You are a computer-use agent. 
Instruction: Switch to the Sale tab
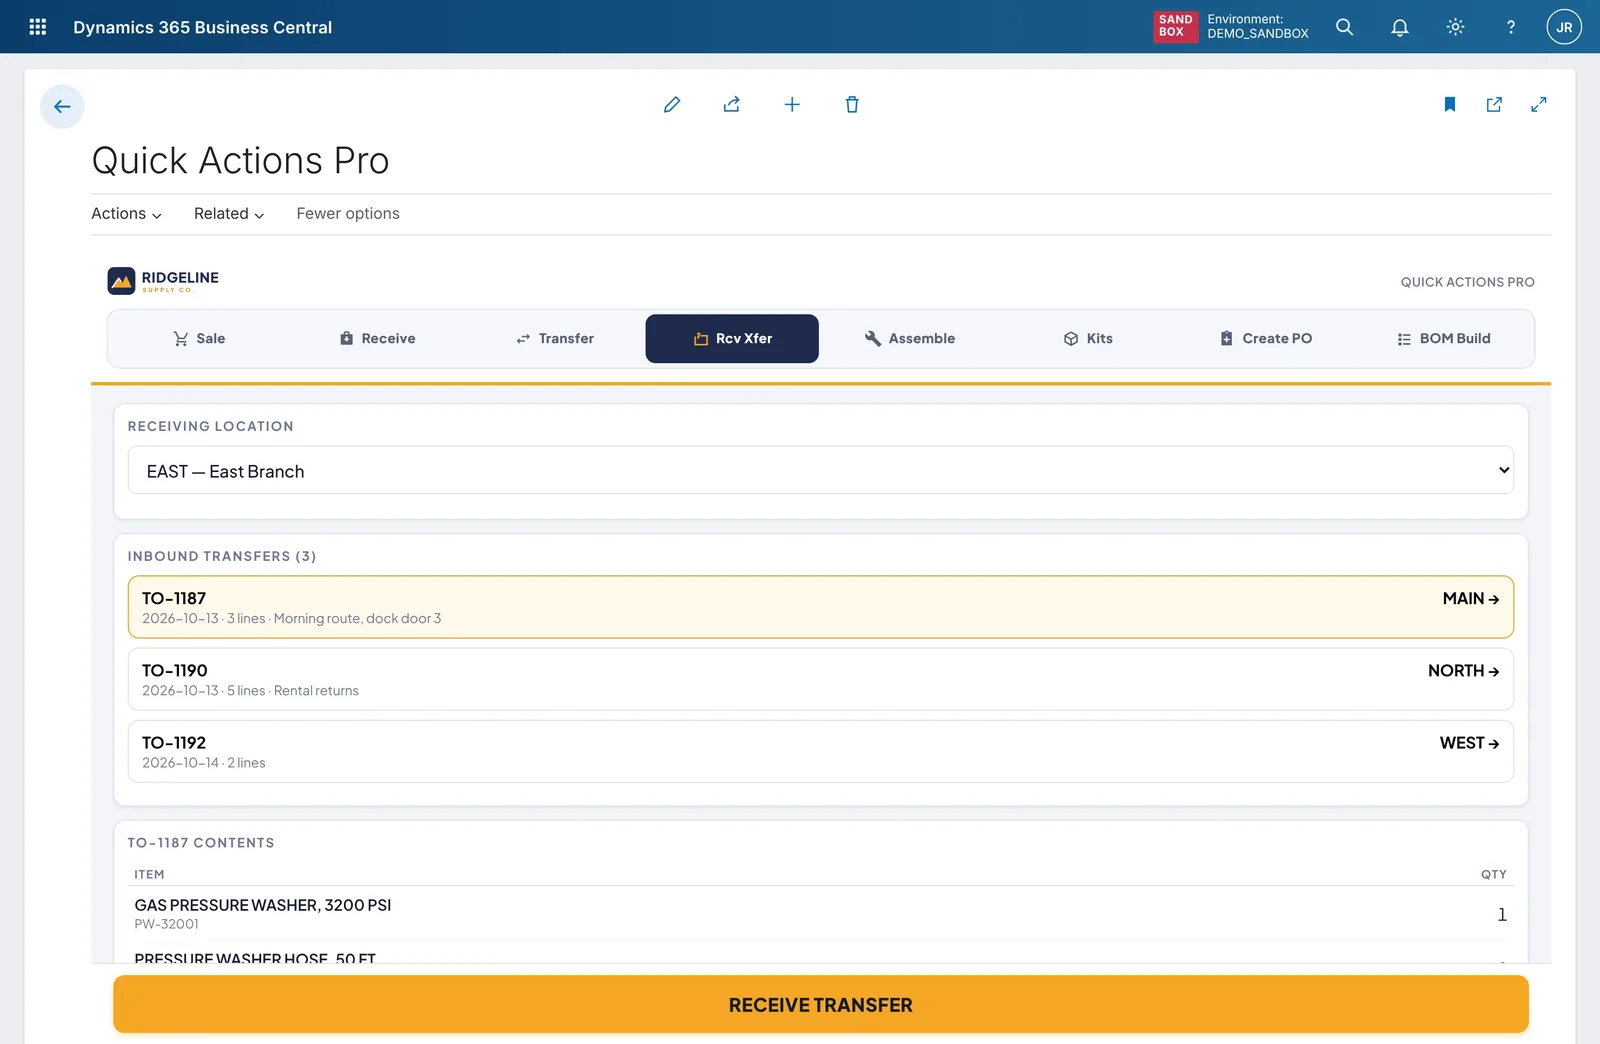[x=198, y=339]
